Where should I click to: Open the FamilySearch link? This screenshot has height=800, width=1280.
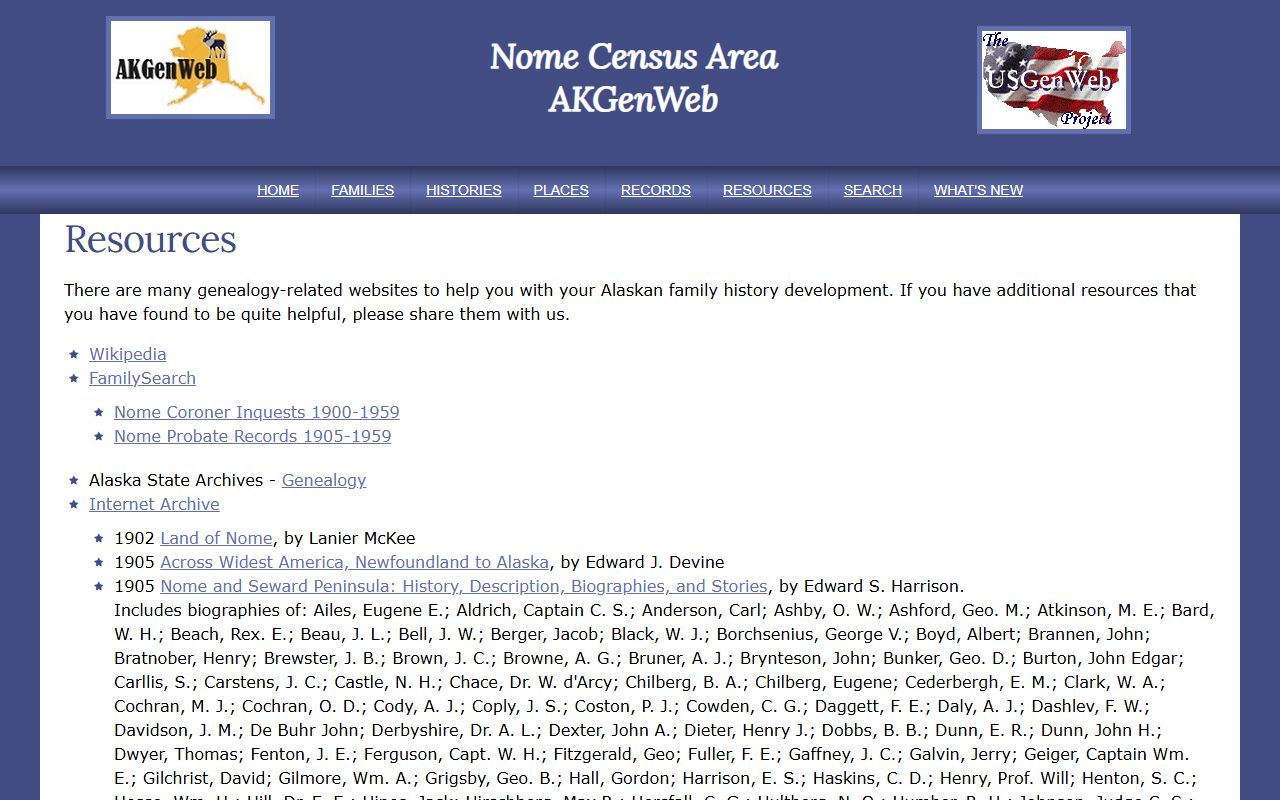point(142,378)
